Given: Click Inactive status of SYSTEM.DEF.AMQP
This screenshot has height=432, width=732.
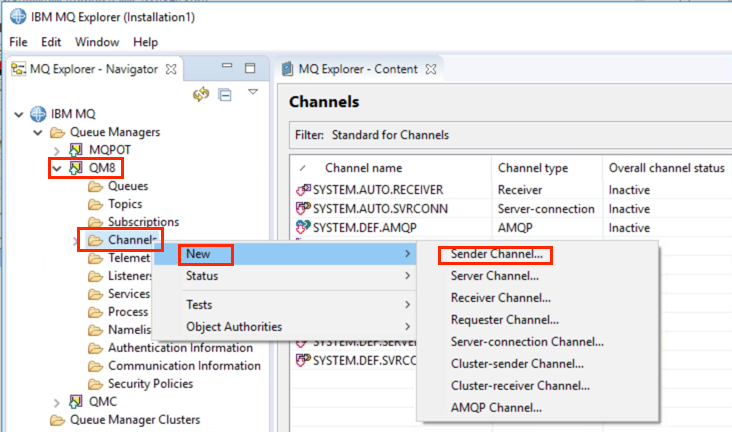Looking at the screenshot, I should pos(629,228).
